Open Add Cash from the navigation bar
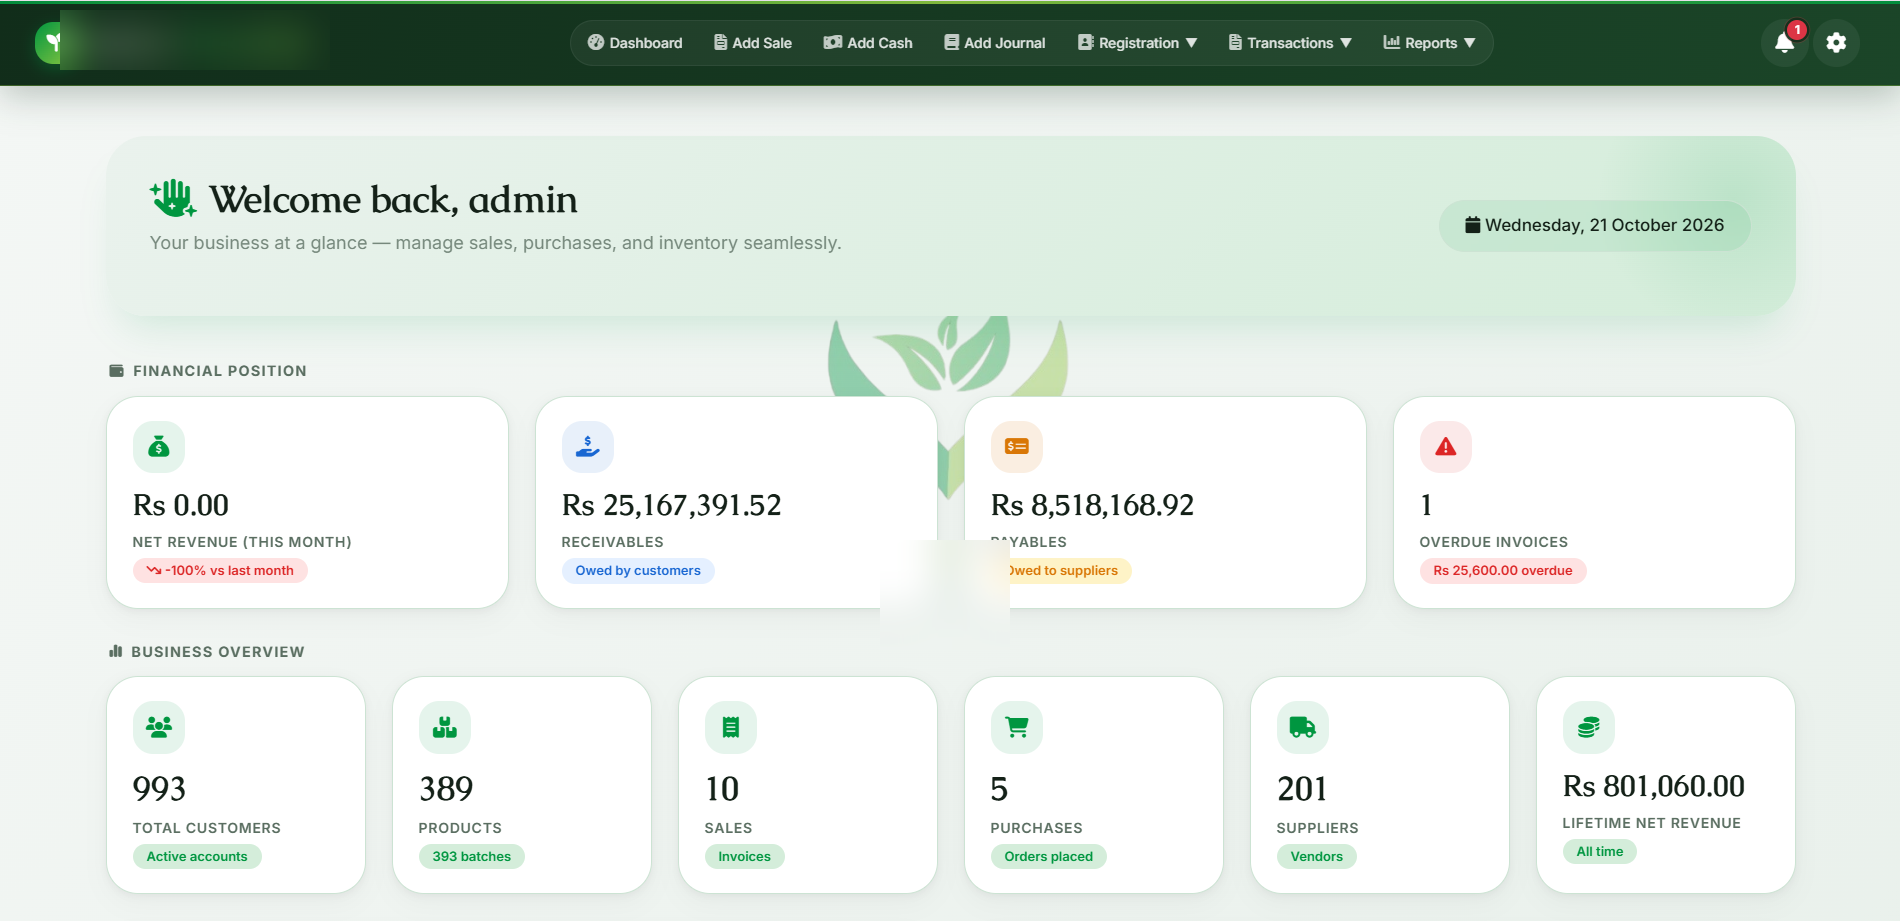 point(868,43)
